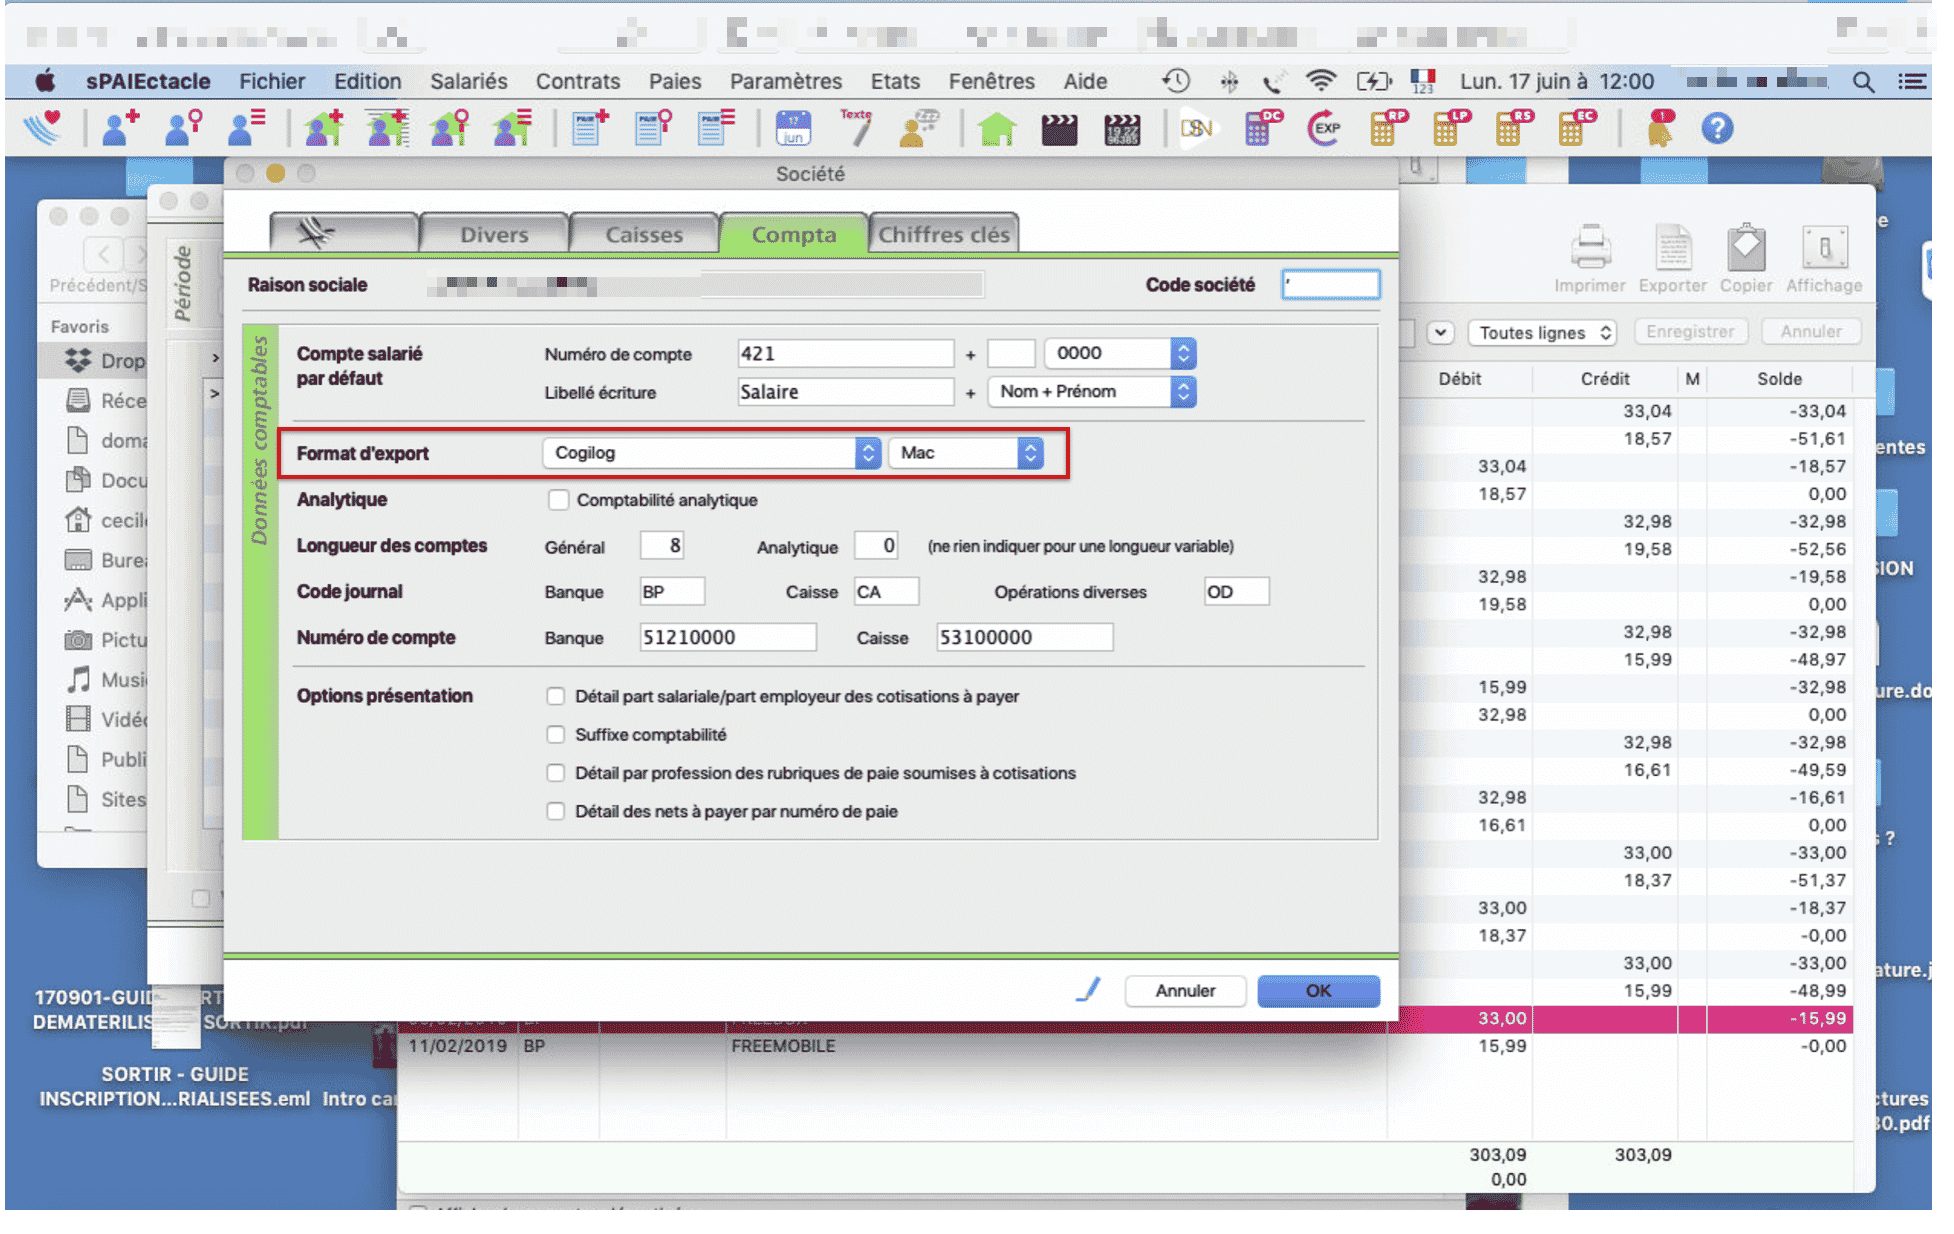Click the Annuler button next to Enregistrer
Screen dimensions: 1954x1234
pos(1810,331)
